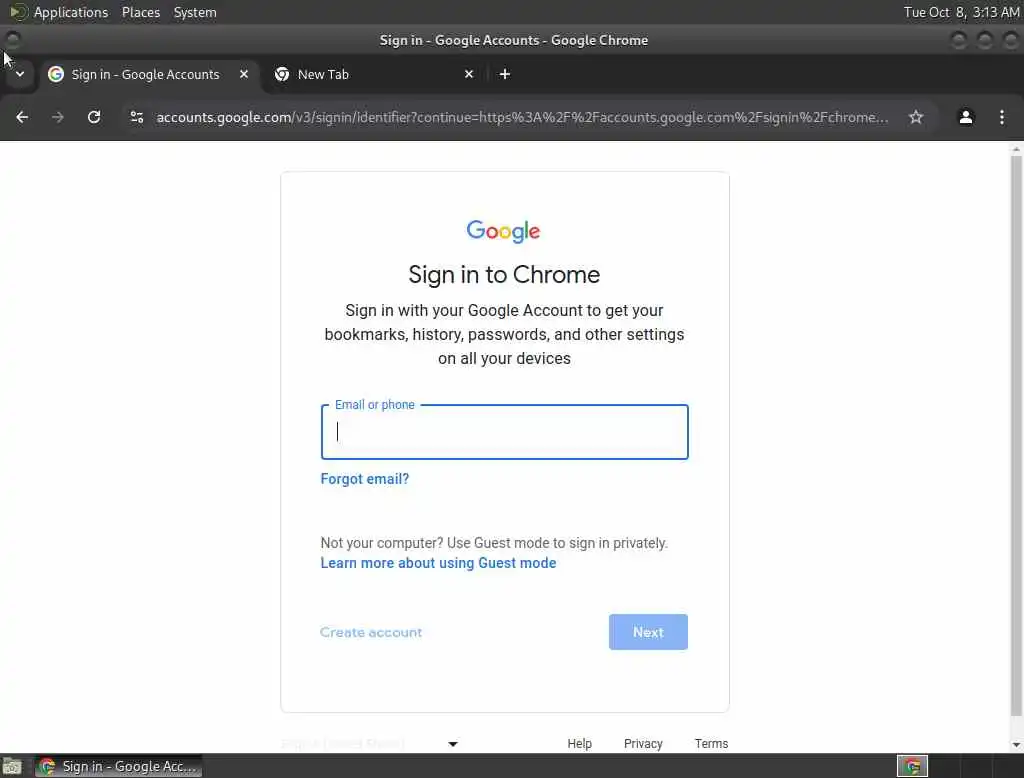1024x778 pixels.
Task: Click the Create account button
Action: click(371, 632)
